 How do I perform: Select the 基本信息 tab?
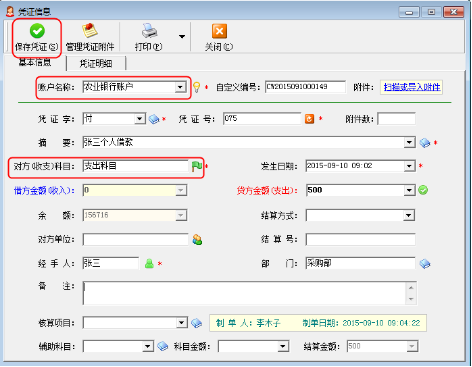pos(35,62)
